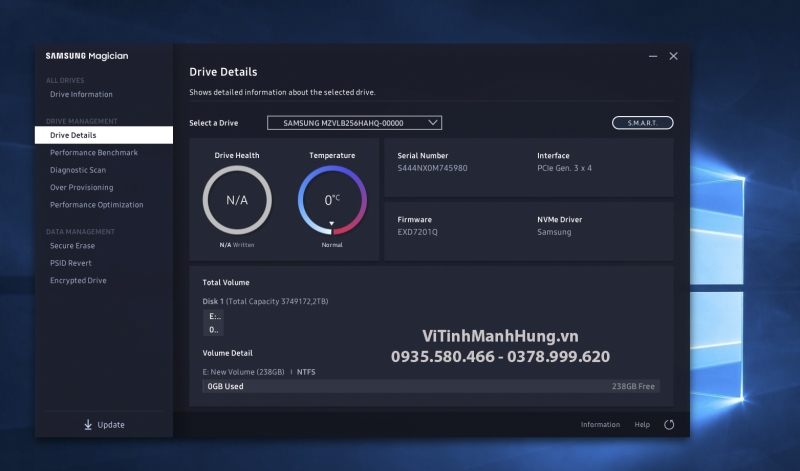Screen dimensions: 800x471
Task: Click the NTFS file system label
Action: pos(306,372)
